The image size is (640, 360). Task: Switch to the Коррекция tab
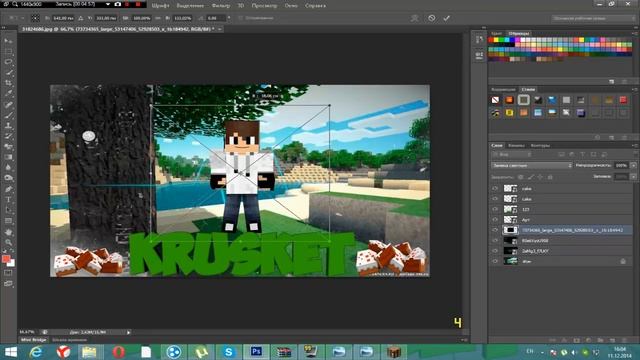point(503,89)
